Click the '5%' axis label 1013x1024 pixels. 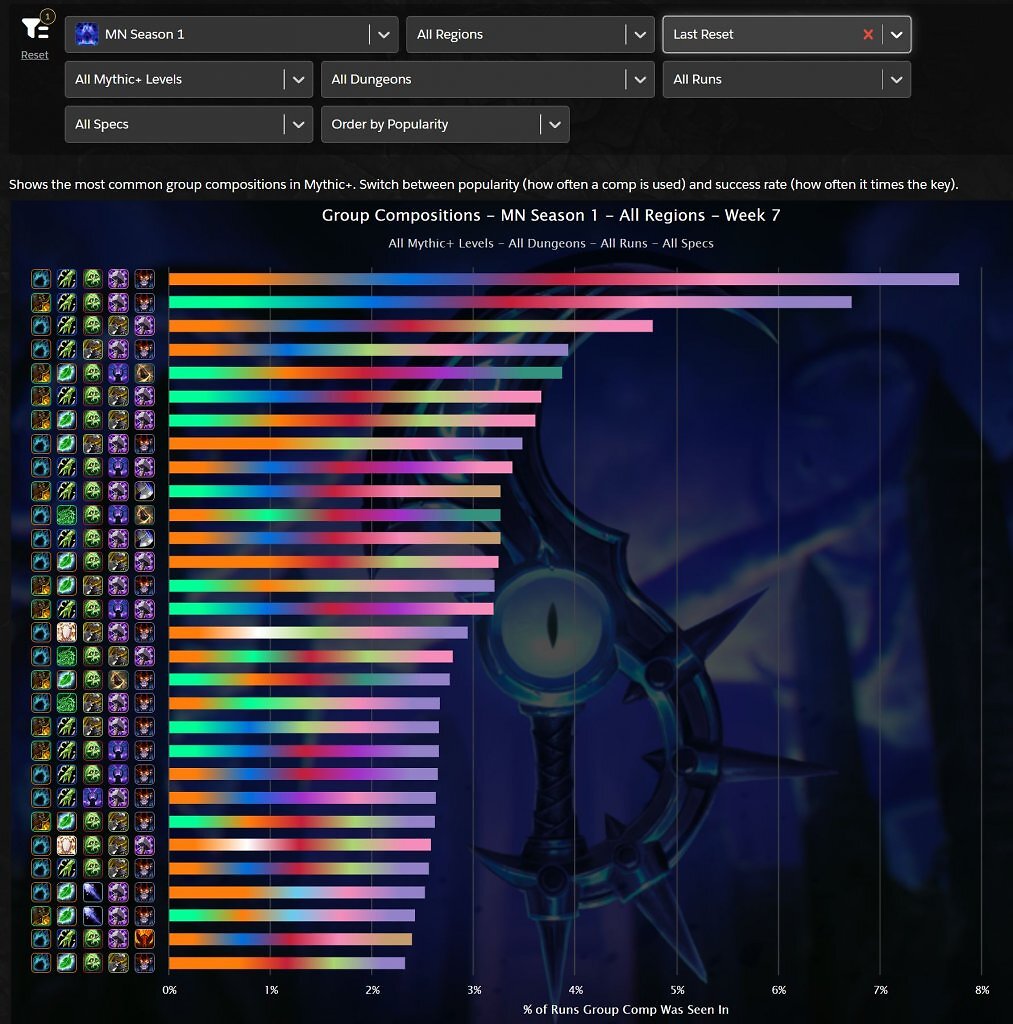[x=677, y=989]
